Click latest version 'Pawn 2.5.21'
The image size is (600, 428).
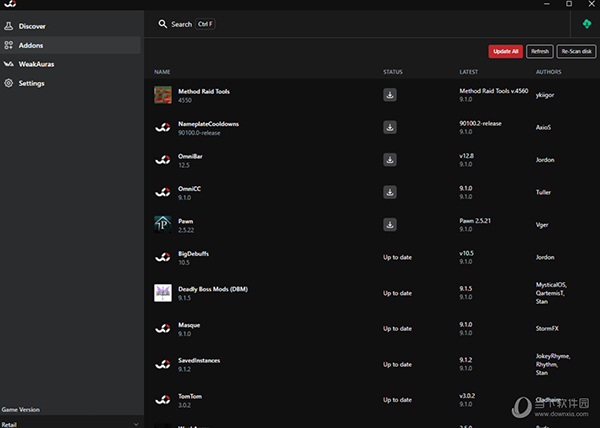[475, 221]
